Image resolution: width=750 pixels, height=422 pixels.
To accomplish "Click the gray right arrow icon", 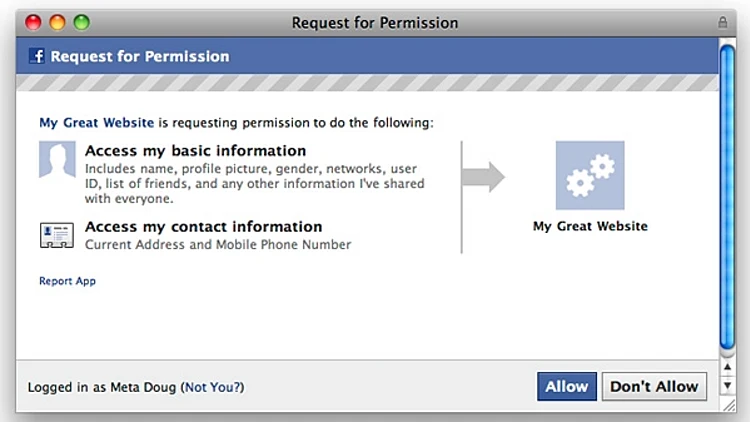I will click(484, 177).
